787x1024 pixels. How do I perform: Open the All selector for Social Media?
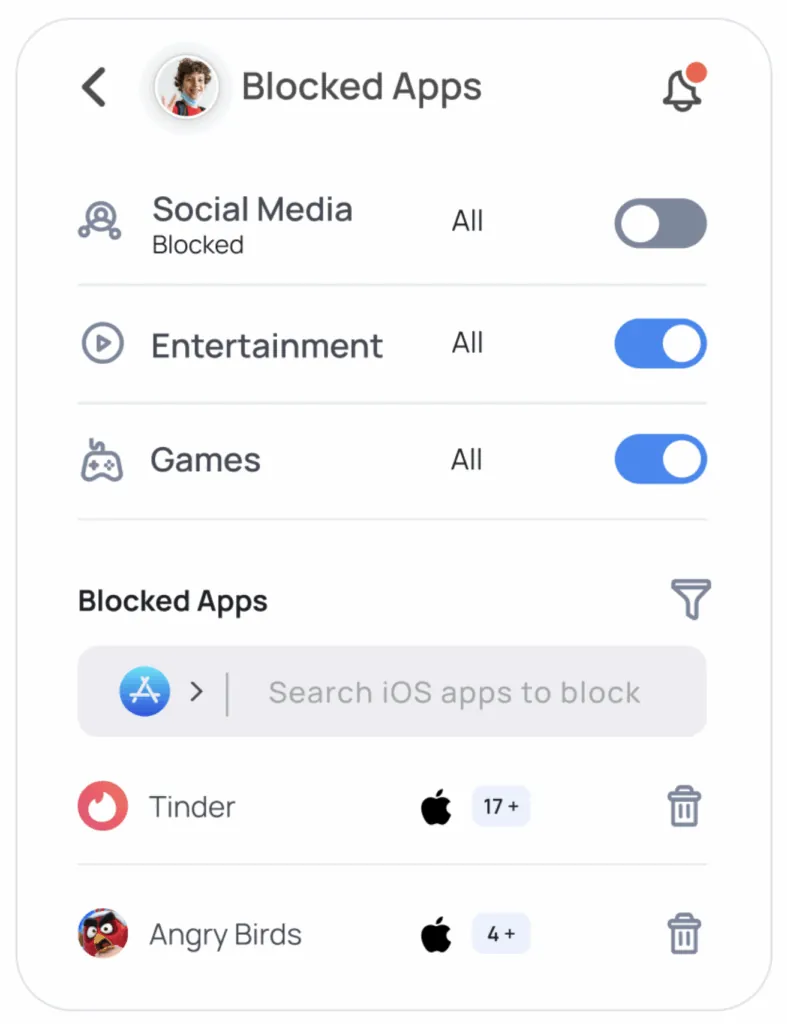467,221
